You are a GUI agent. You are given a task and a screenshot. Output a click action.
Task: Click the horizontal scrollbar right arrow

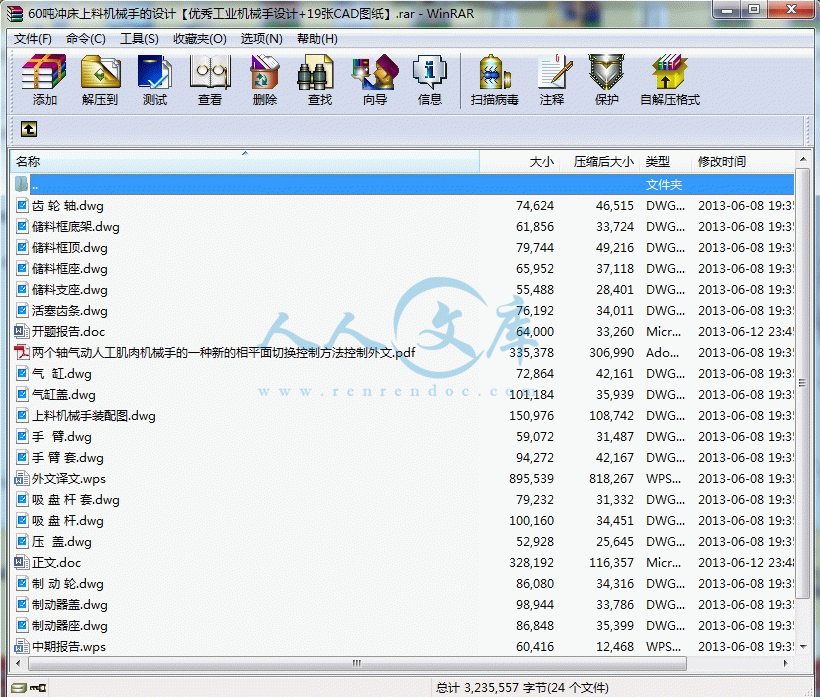coord(786,664)
